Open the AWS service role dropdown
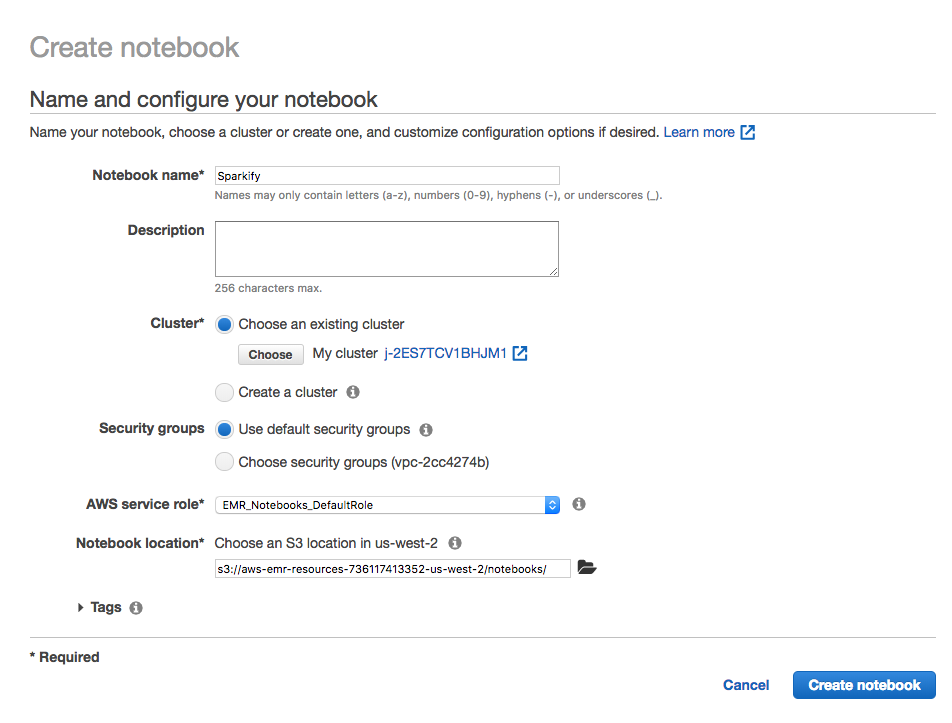 point(387,505)
